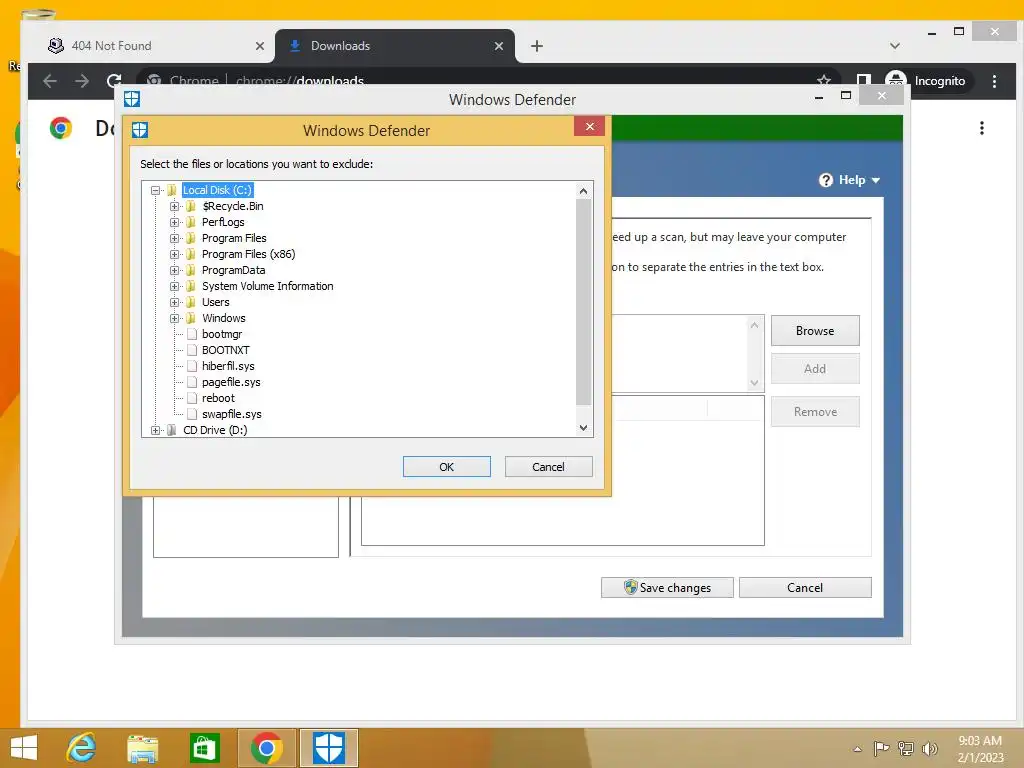Open a new Chrome tab
The image size is (1024, 768).
click(x=537, y=46)
